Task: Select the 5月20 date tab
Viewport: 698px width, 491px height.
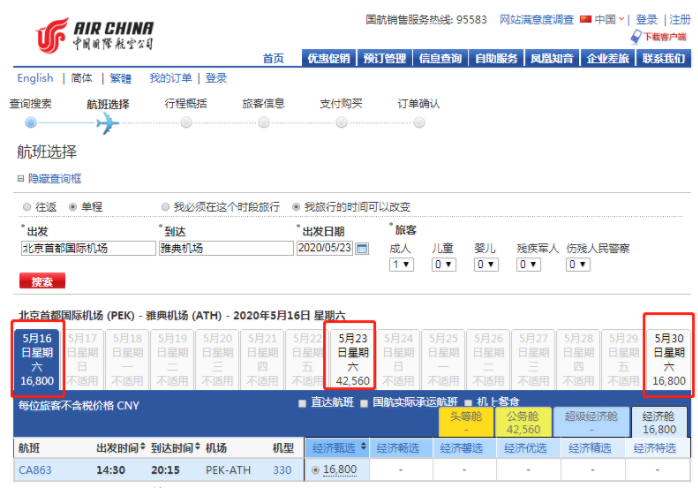Action: point(217,360)
